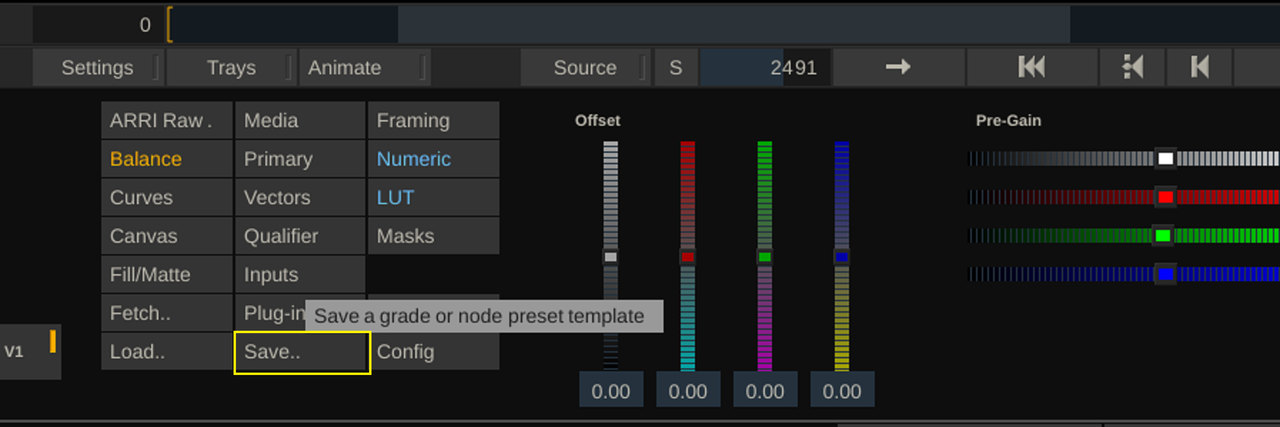This screenshot has width=1280, height=427.
Task: Click the master Offset value field
Action: pyautogui.click(x=611, y=390)
